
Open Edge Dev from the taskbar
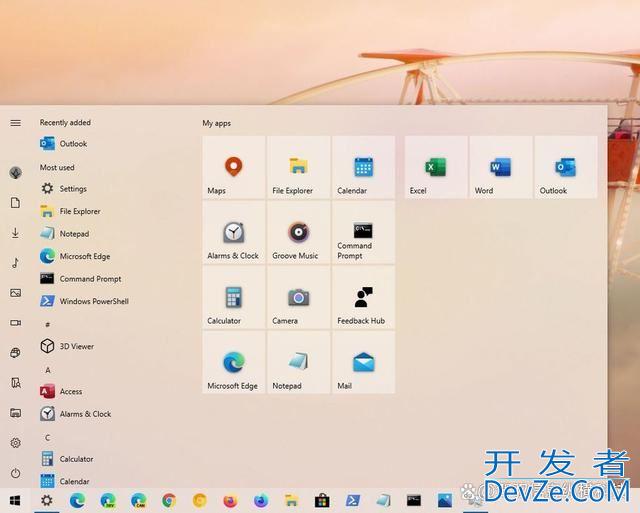[108, 500]
